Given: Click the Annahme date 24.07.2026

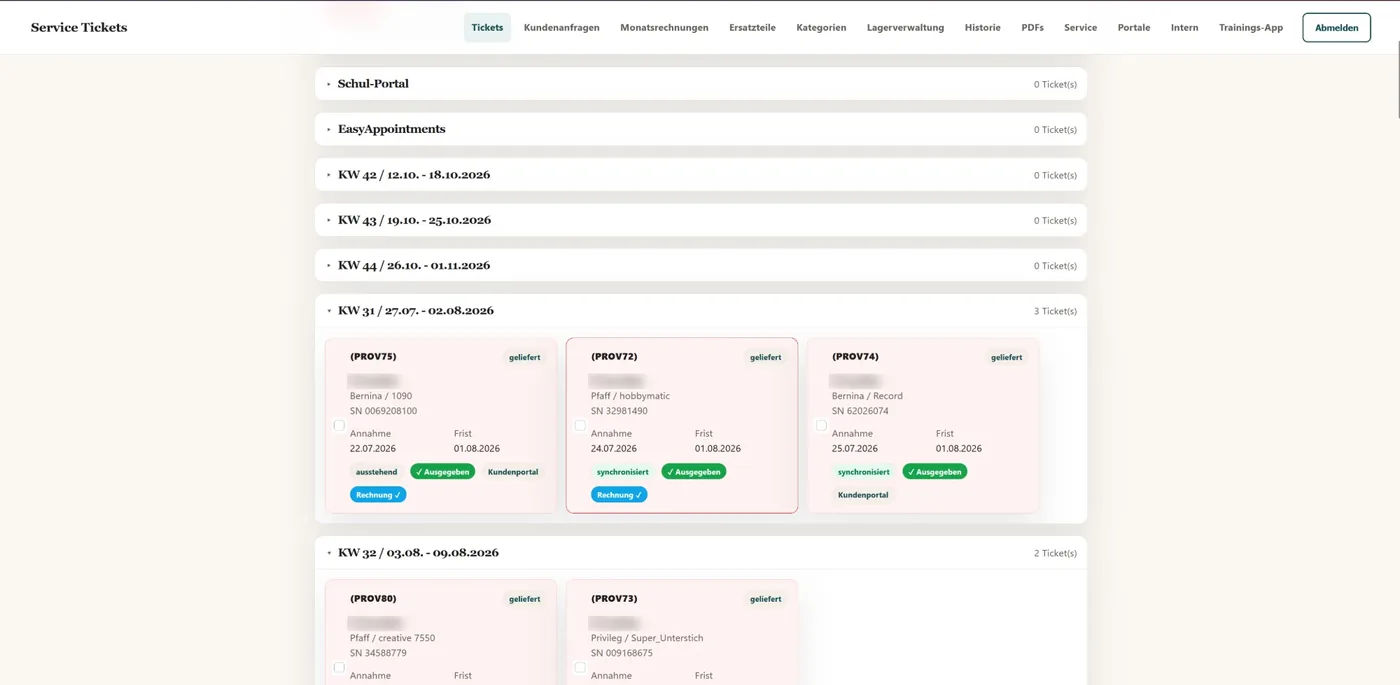Looking at the screenshot, I should (x=614, y=449).
